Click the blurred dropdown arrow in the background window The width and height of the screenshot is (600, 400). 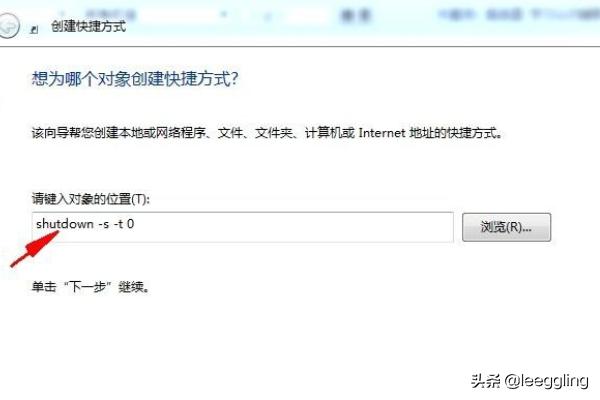pyautogui.click(x=223, y=15)
